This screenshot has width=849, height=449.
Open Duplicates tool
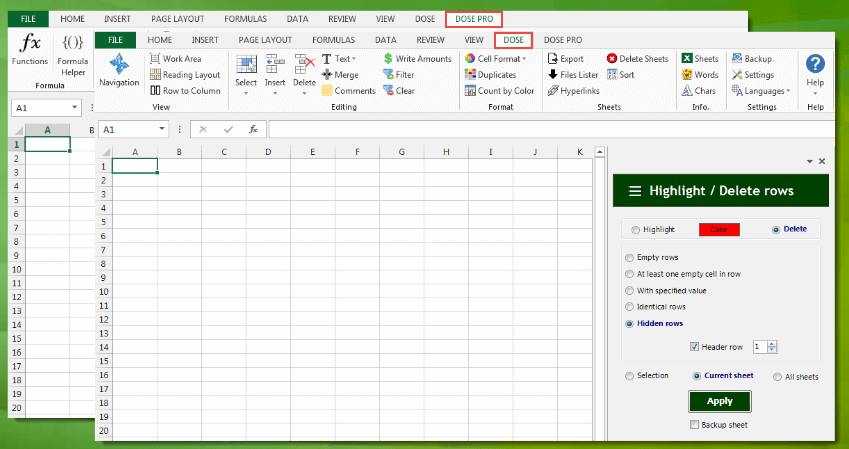(x=490, y=75)
